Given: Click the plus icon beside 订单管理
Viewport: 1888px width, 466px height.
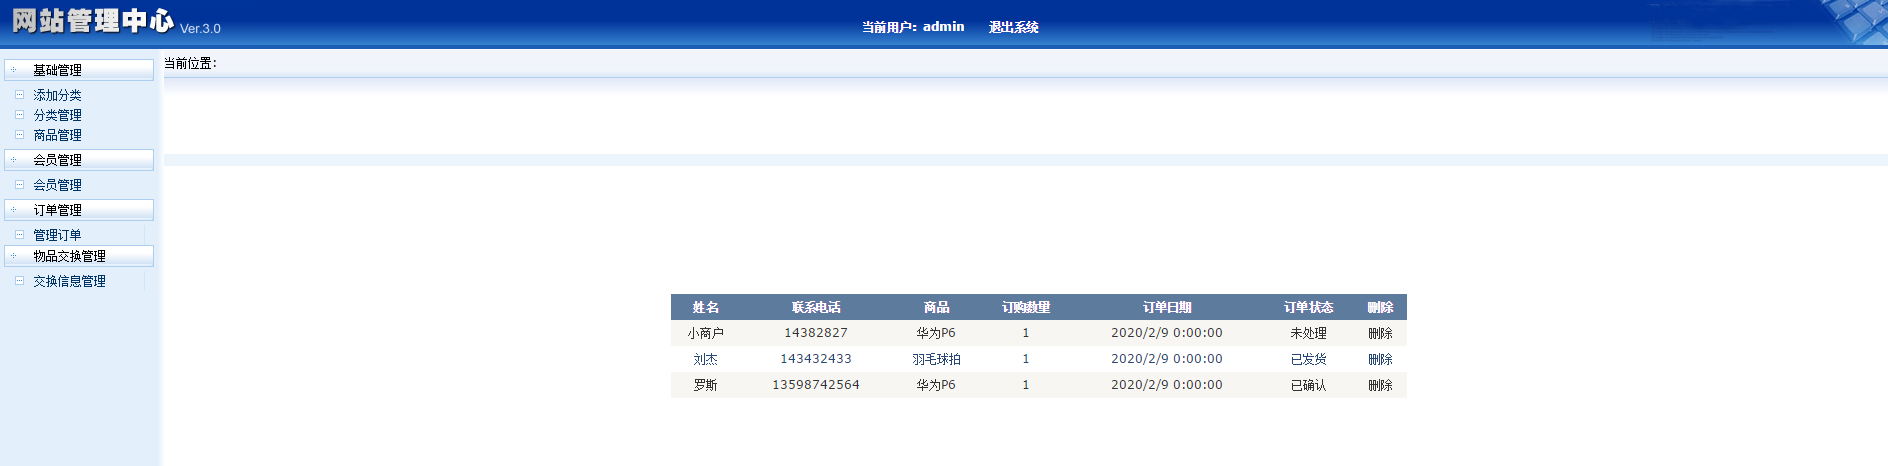Looking at the screenshot, I should coord(13,210).
